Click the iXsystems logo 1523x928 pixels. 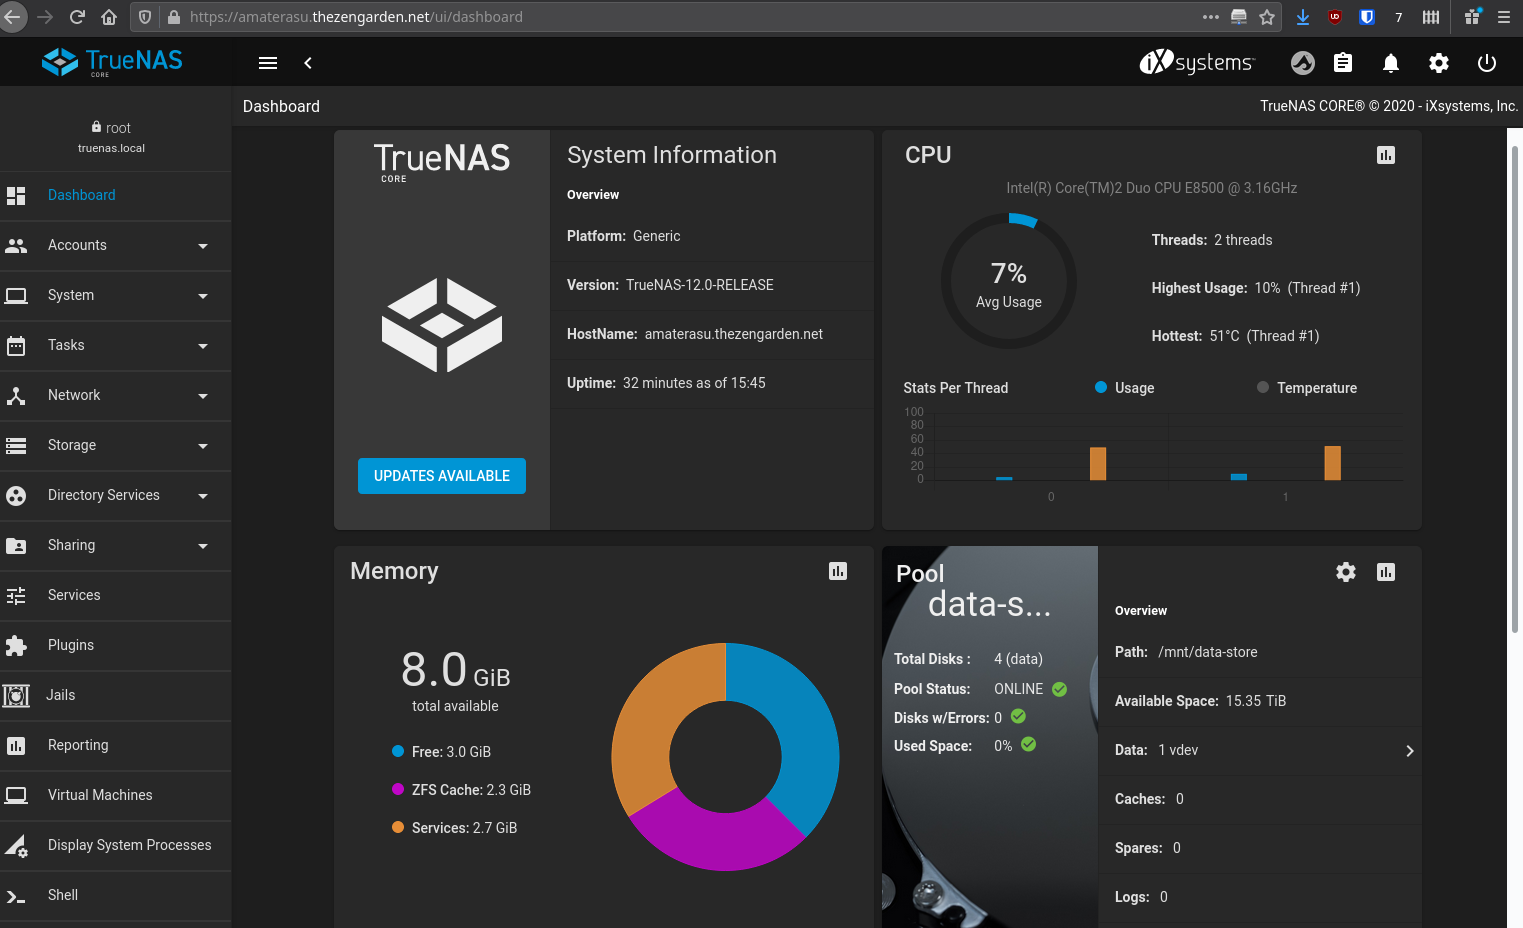(x=1196, y=62)
